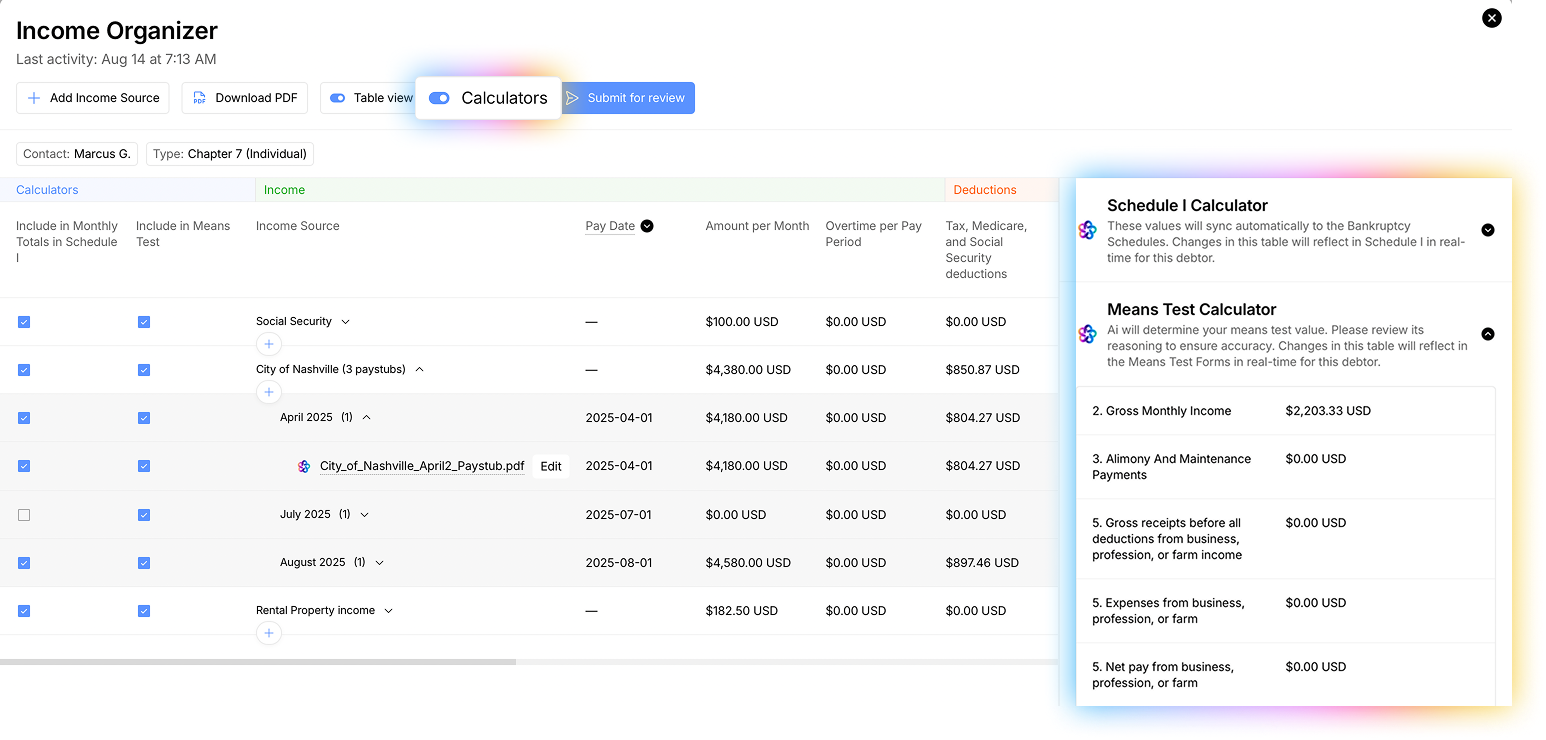This screenshot has height=740, width=1546.
Task: Check July 2025 Include in Monthly Totals box
Action: pyautogui.click(x=24, y=515)
